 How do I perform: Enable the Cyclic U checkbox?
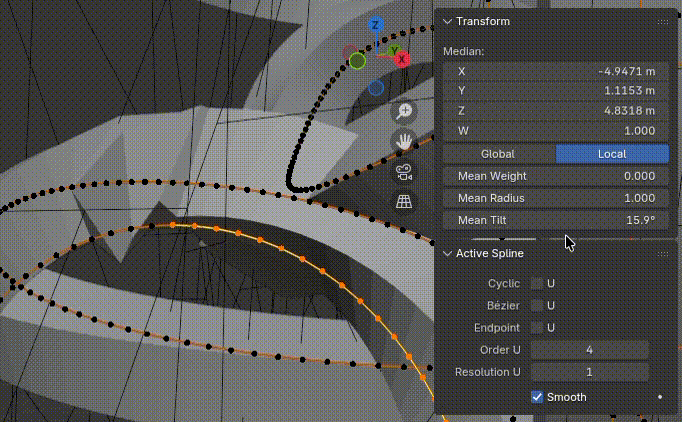tap(537, 284)
